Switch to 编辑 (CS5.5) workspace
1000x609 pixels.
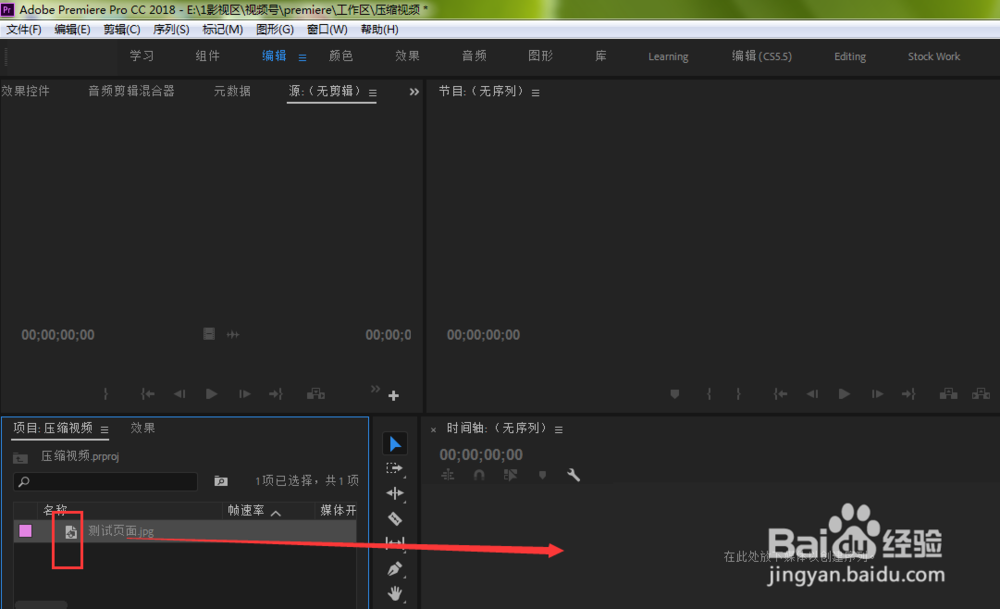click(x=761, y=56)
